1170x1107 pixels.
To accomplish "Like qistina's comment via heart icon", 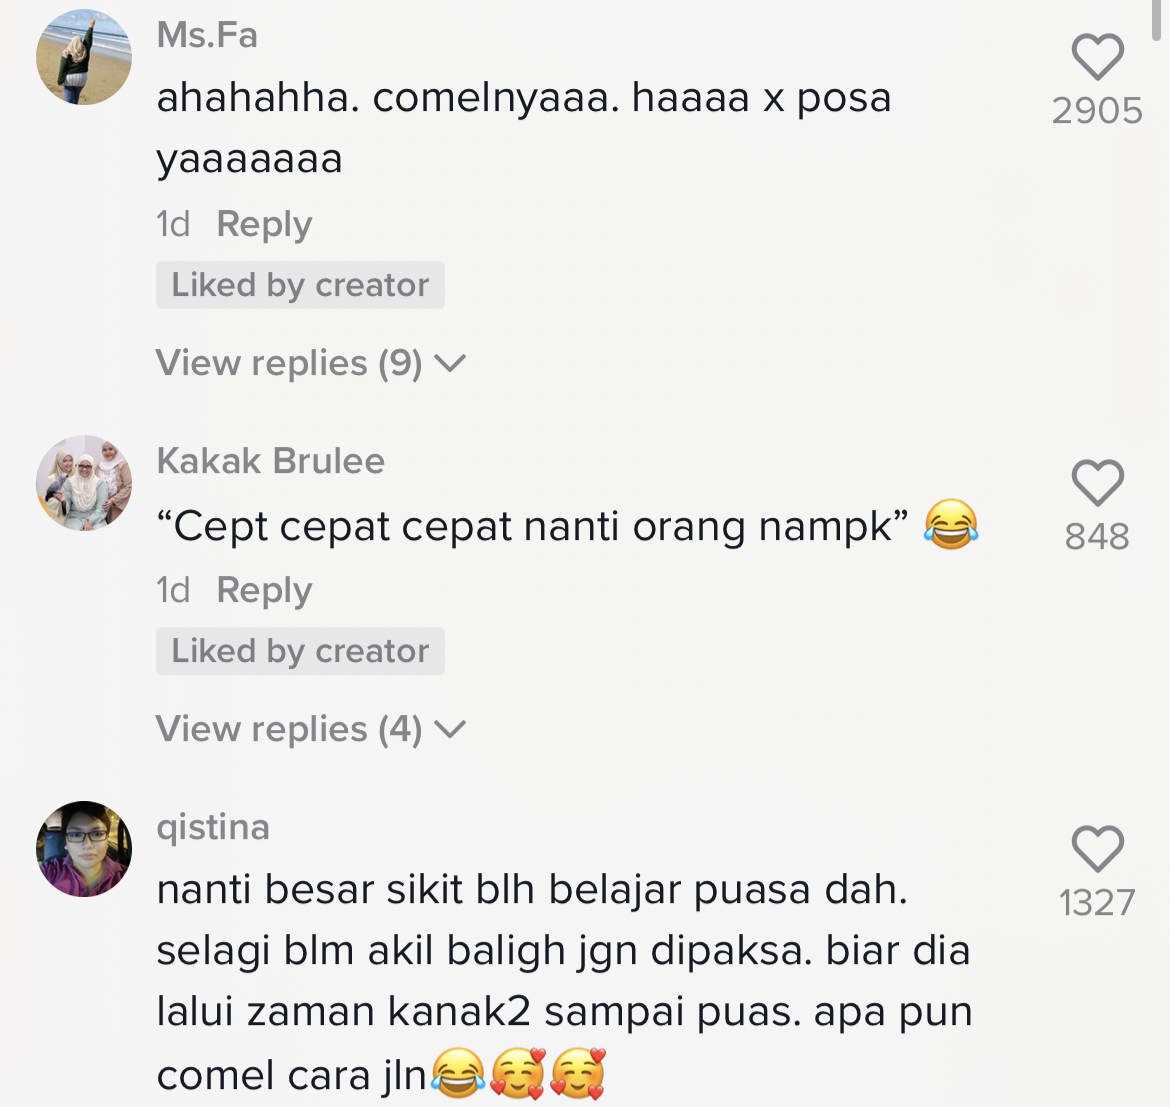I will pyautogui.click(x=1098, y=849).
